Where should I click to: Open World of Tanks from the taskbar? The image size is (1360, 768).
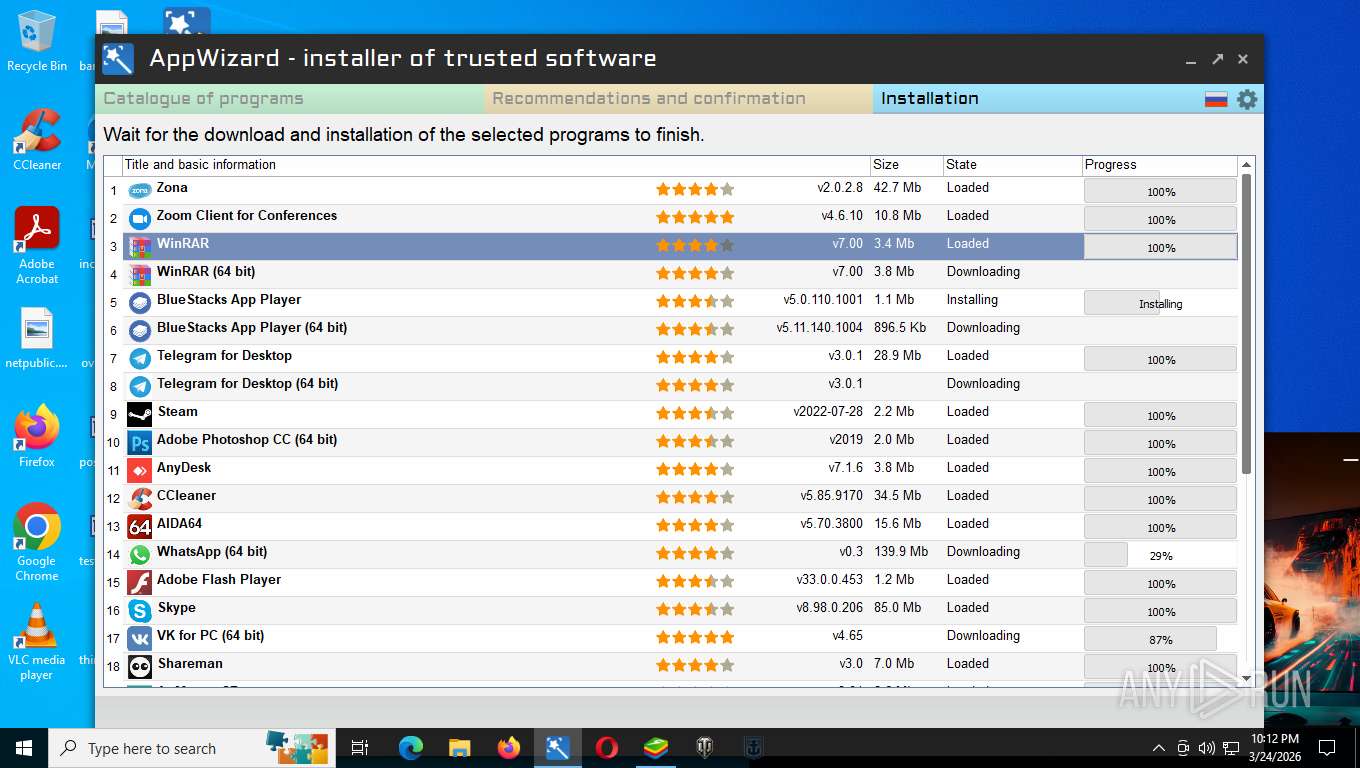[x=705, y=748]
